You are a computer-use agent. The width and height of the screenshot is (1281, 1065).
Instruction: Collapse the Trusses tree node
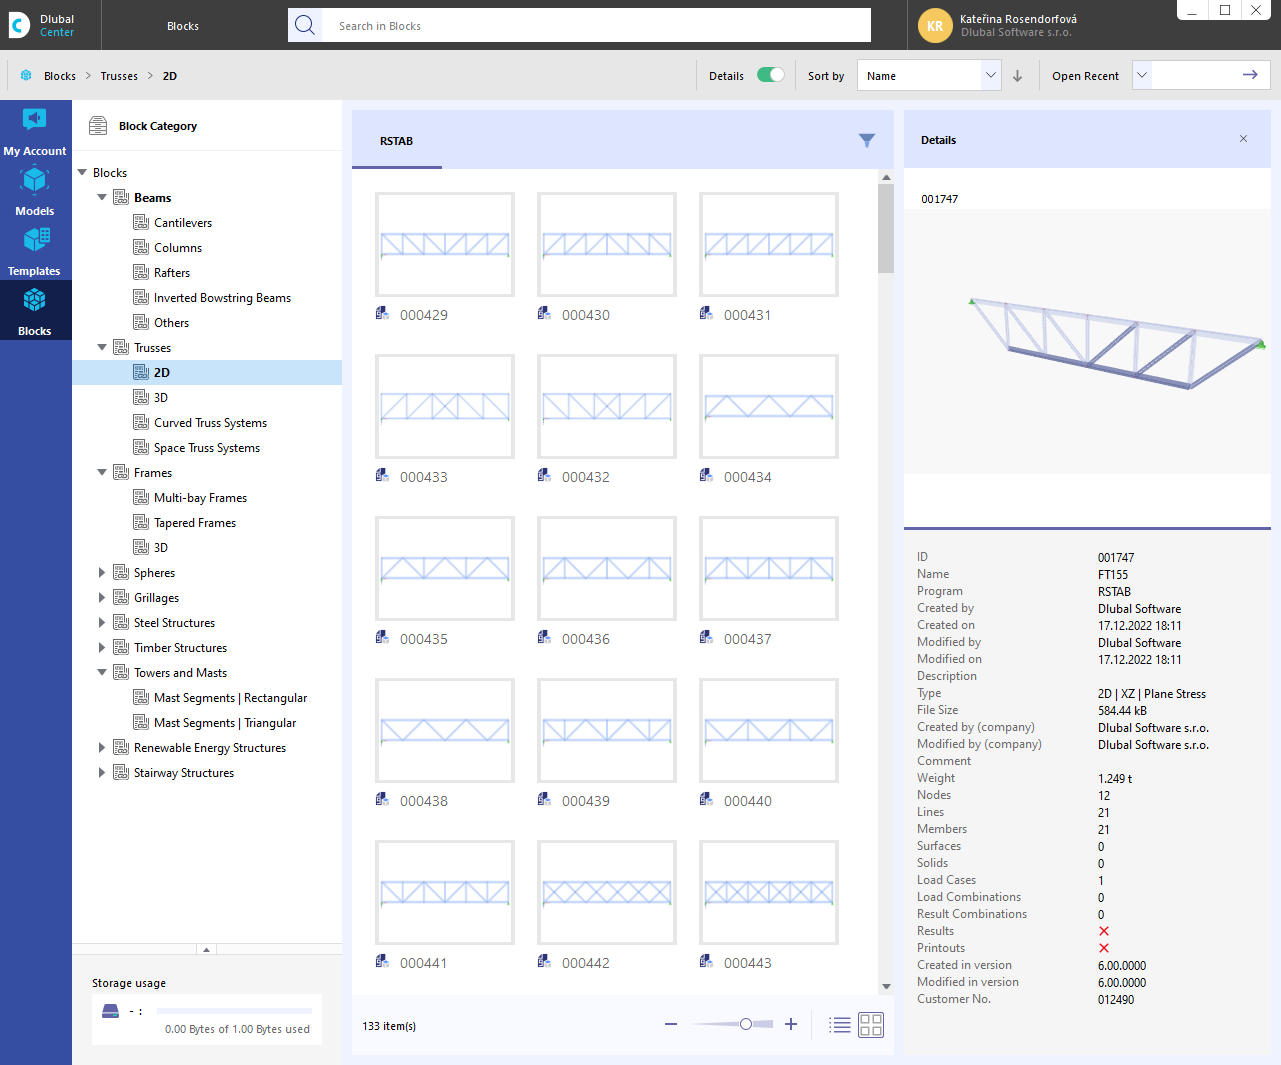(102, 347)
